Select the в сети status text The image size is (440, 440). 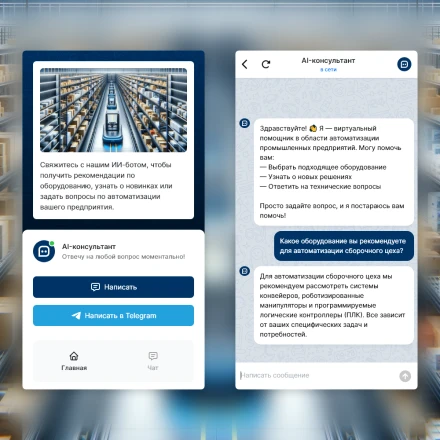[328, 70]
